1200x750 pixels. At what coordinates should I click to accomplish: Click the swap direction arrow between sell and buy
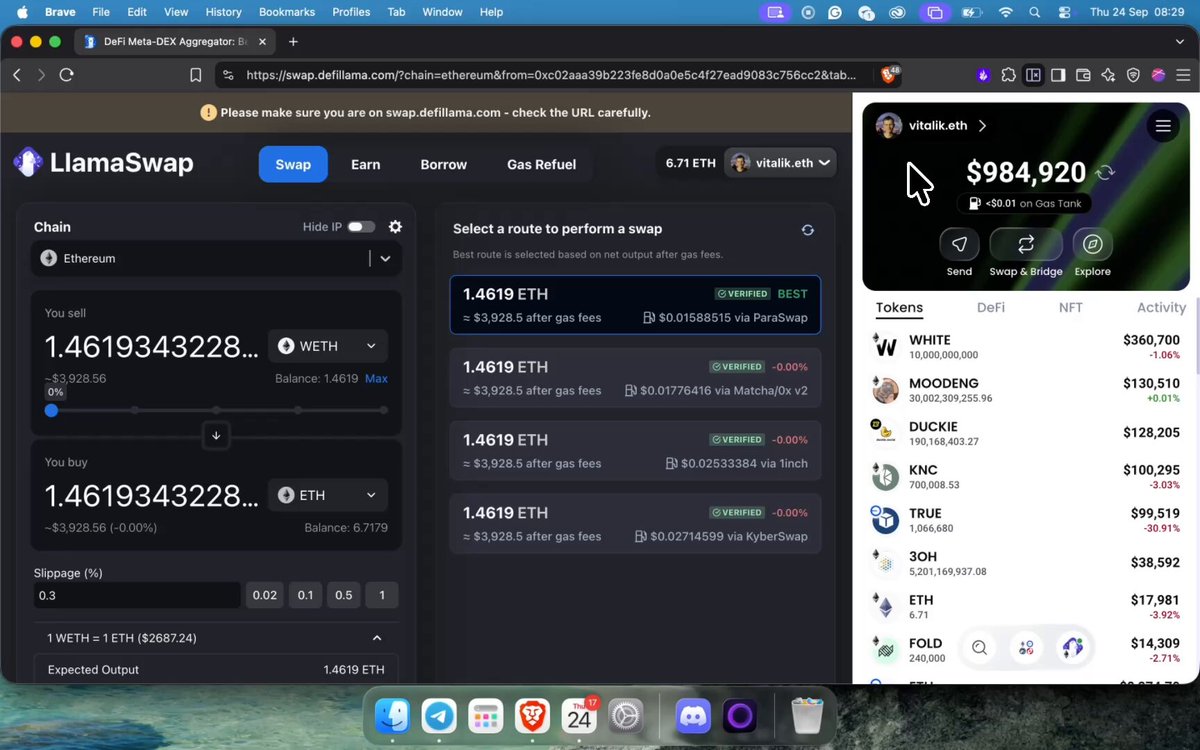pos(216,436)
